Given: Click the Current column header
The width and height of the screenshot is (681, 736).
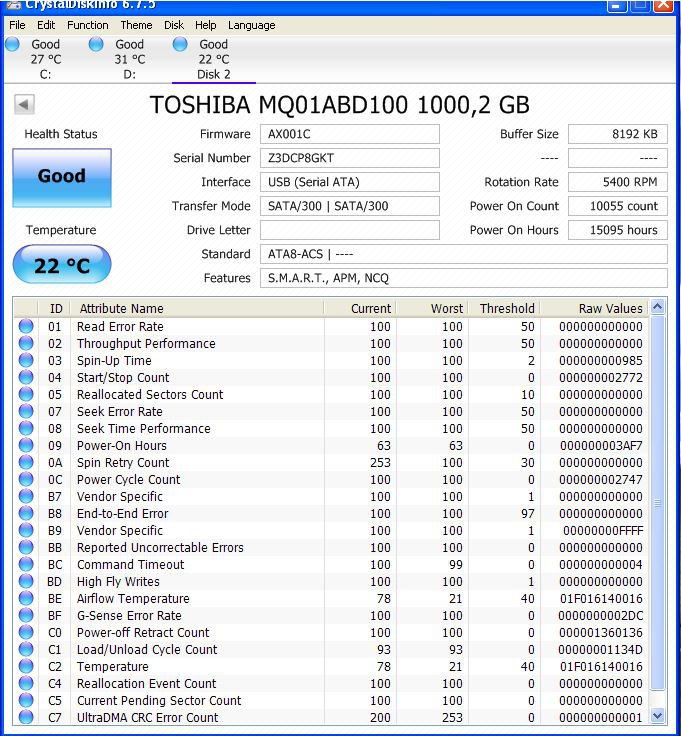Looking at the screenshot, I should pyautogui.click(x=360, y=308).
